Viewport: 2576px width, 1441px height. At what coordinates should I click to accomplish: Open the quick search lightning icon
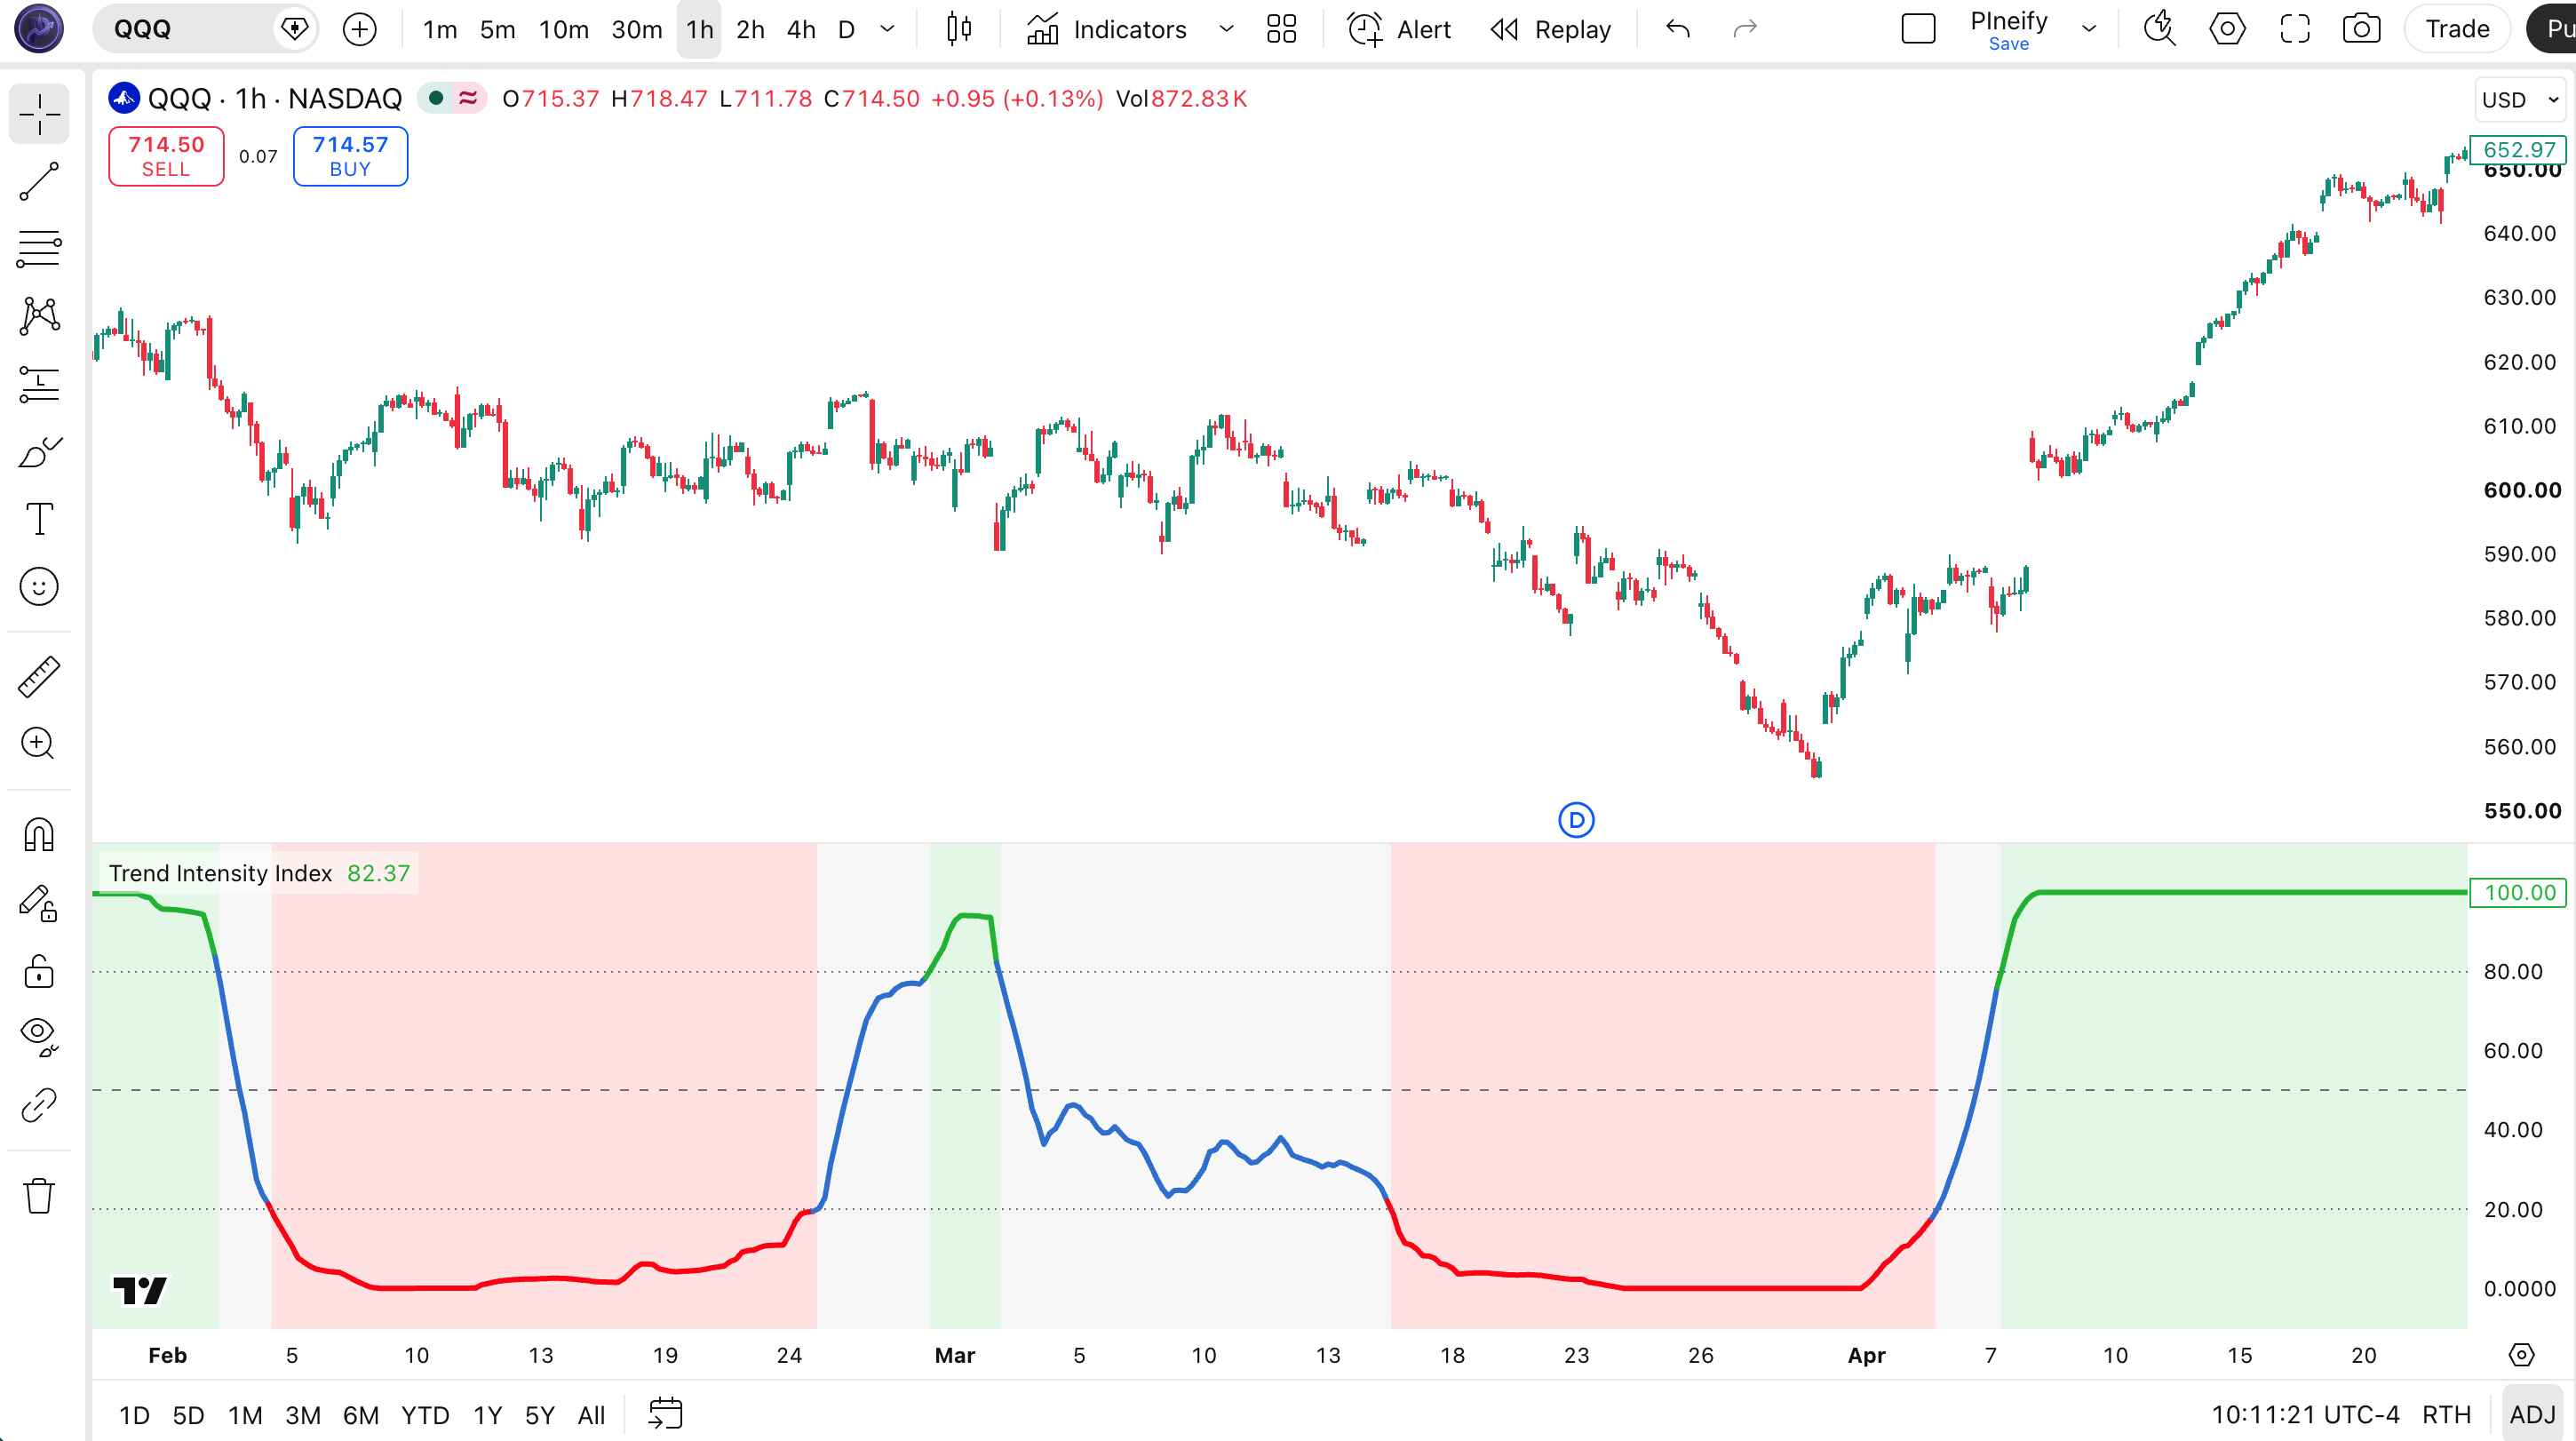coord(2160,29)
